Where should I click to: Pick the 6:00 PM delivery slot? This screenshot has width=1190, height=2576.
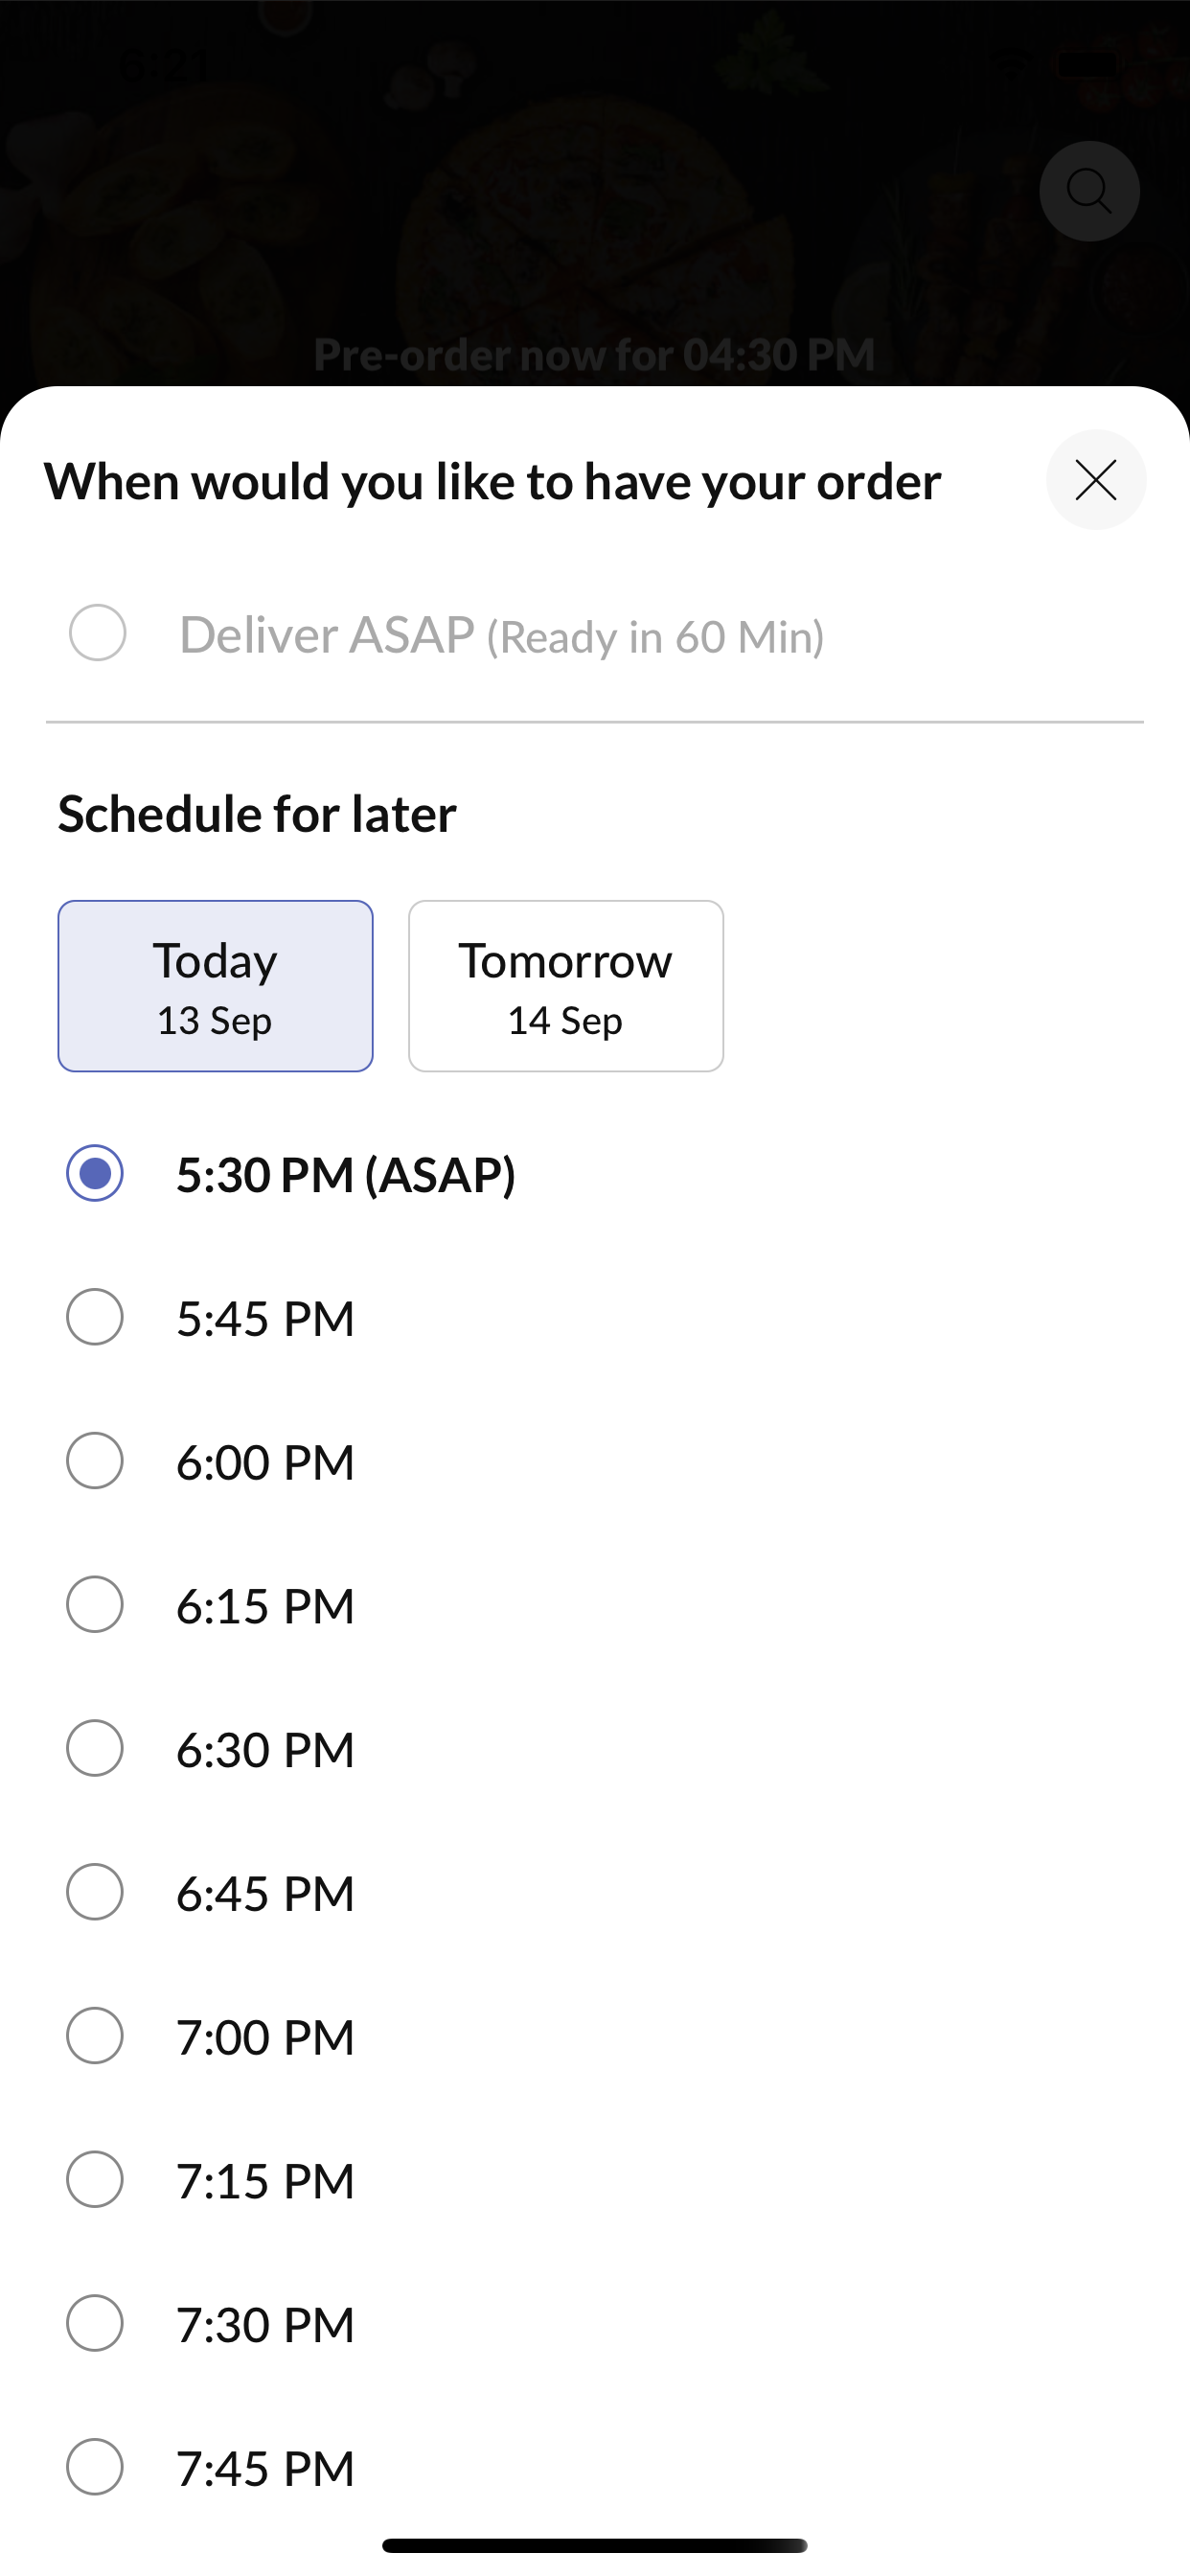pos(95,1461)
